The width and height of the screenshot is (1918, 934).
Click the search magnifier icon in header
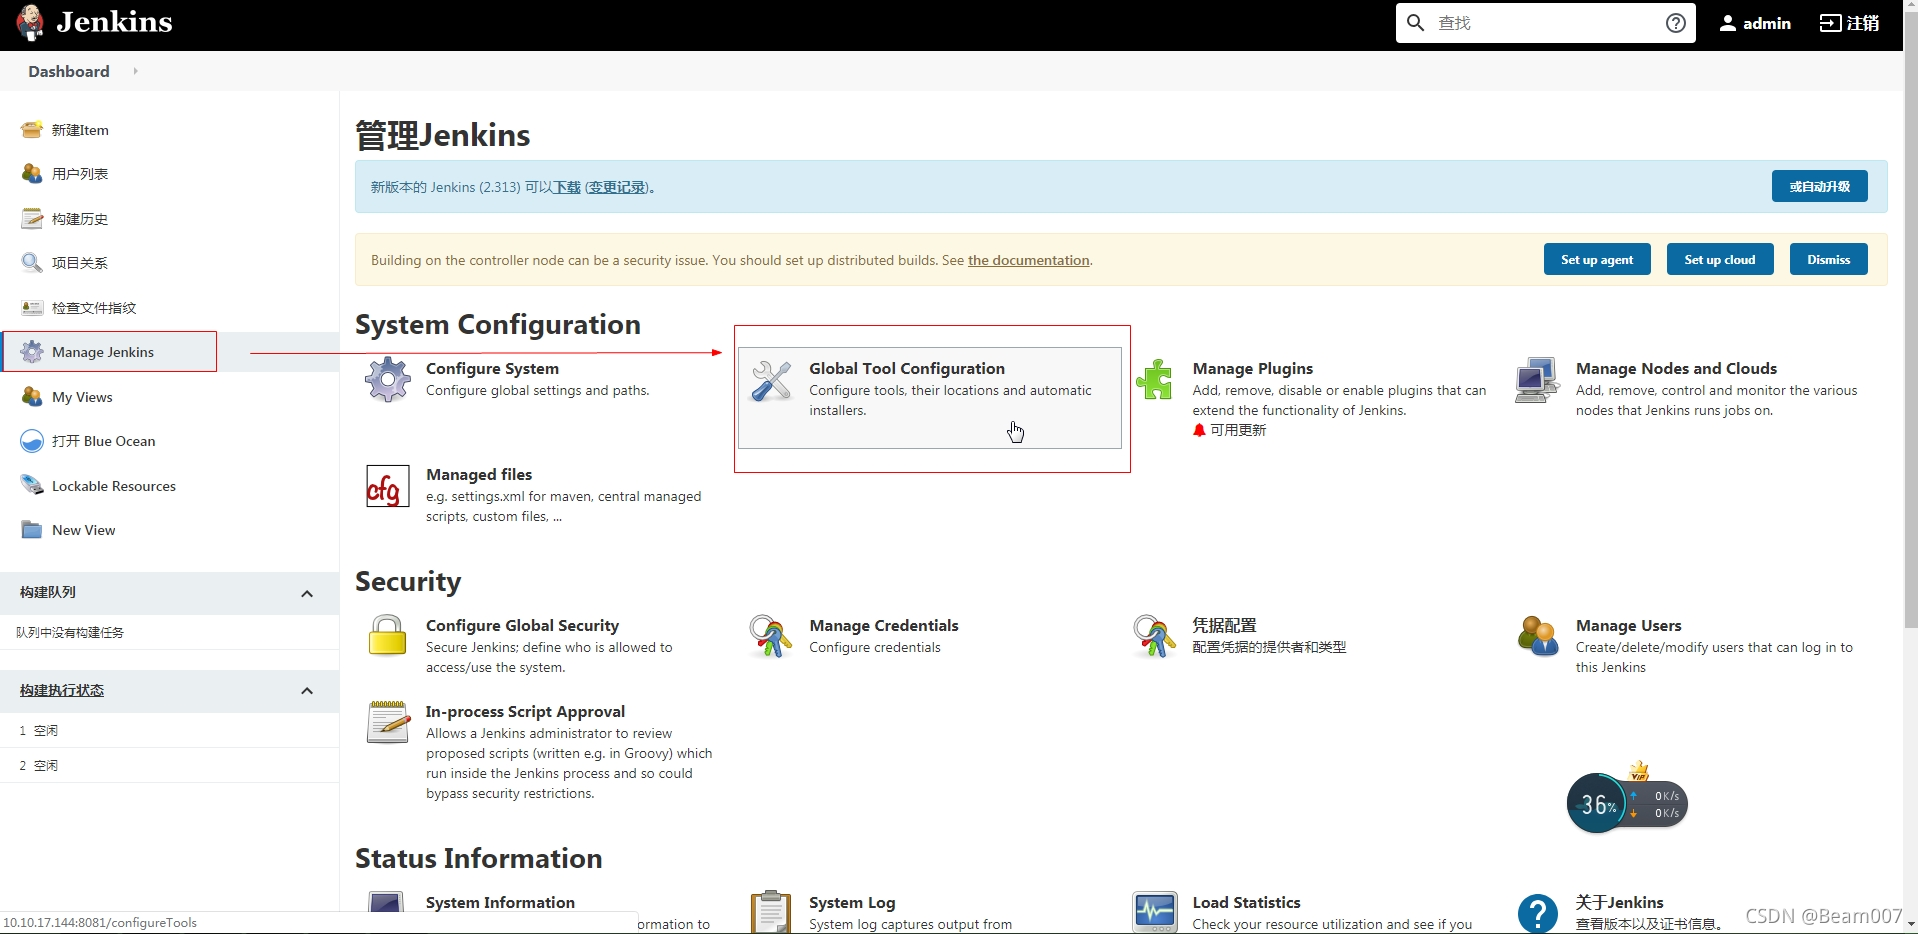click(1415, 23)
